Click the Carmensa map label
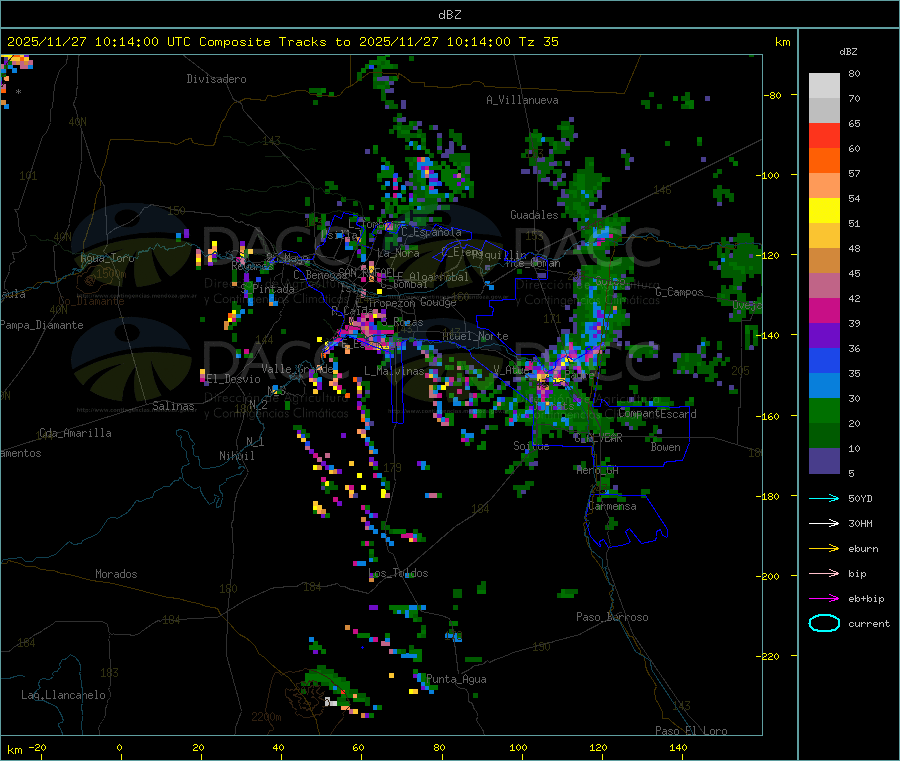This screenshot has height=761, width=900. 612,506
